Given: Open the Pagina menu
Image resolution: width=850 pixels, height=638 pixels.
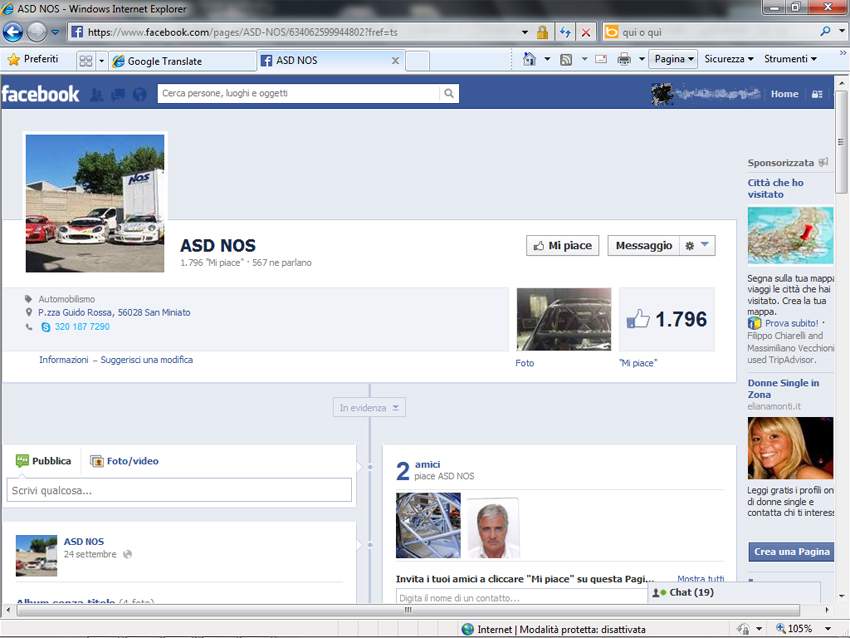Looking at the screenshot, I should (x=673, y=59).
